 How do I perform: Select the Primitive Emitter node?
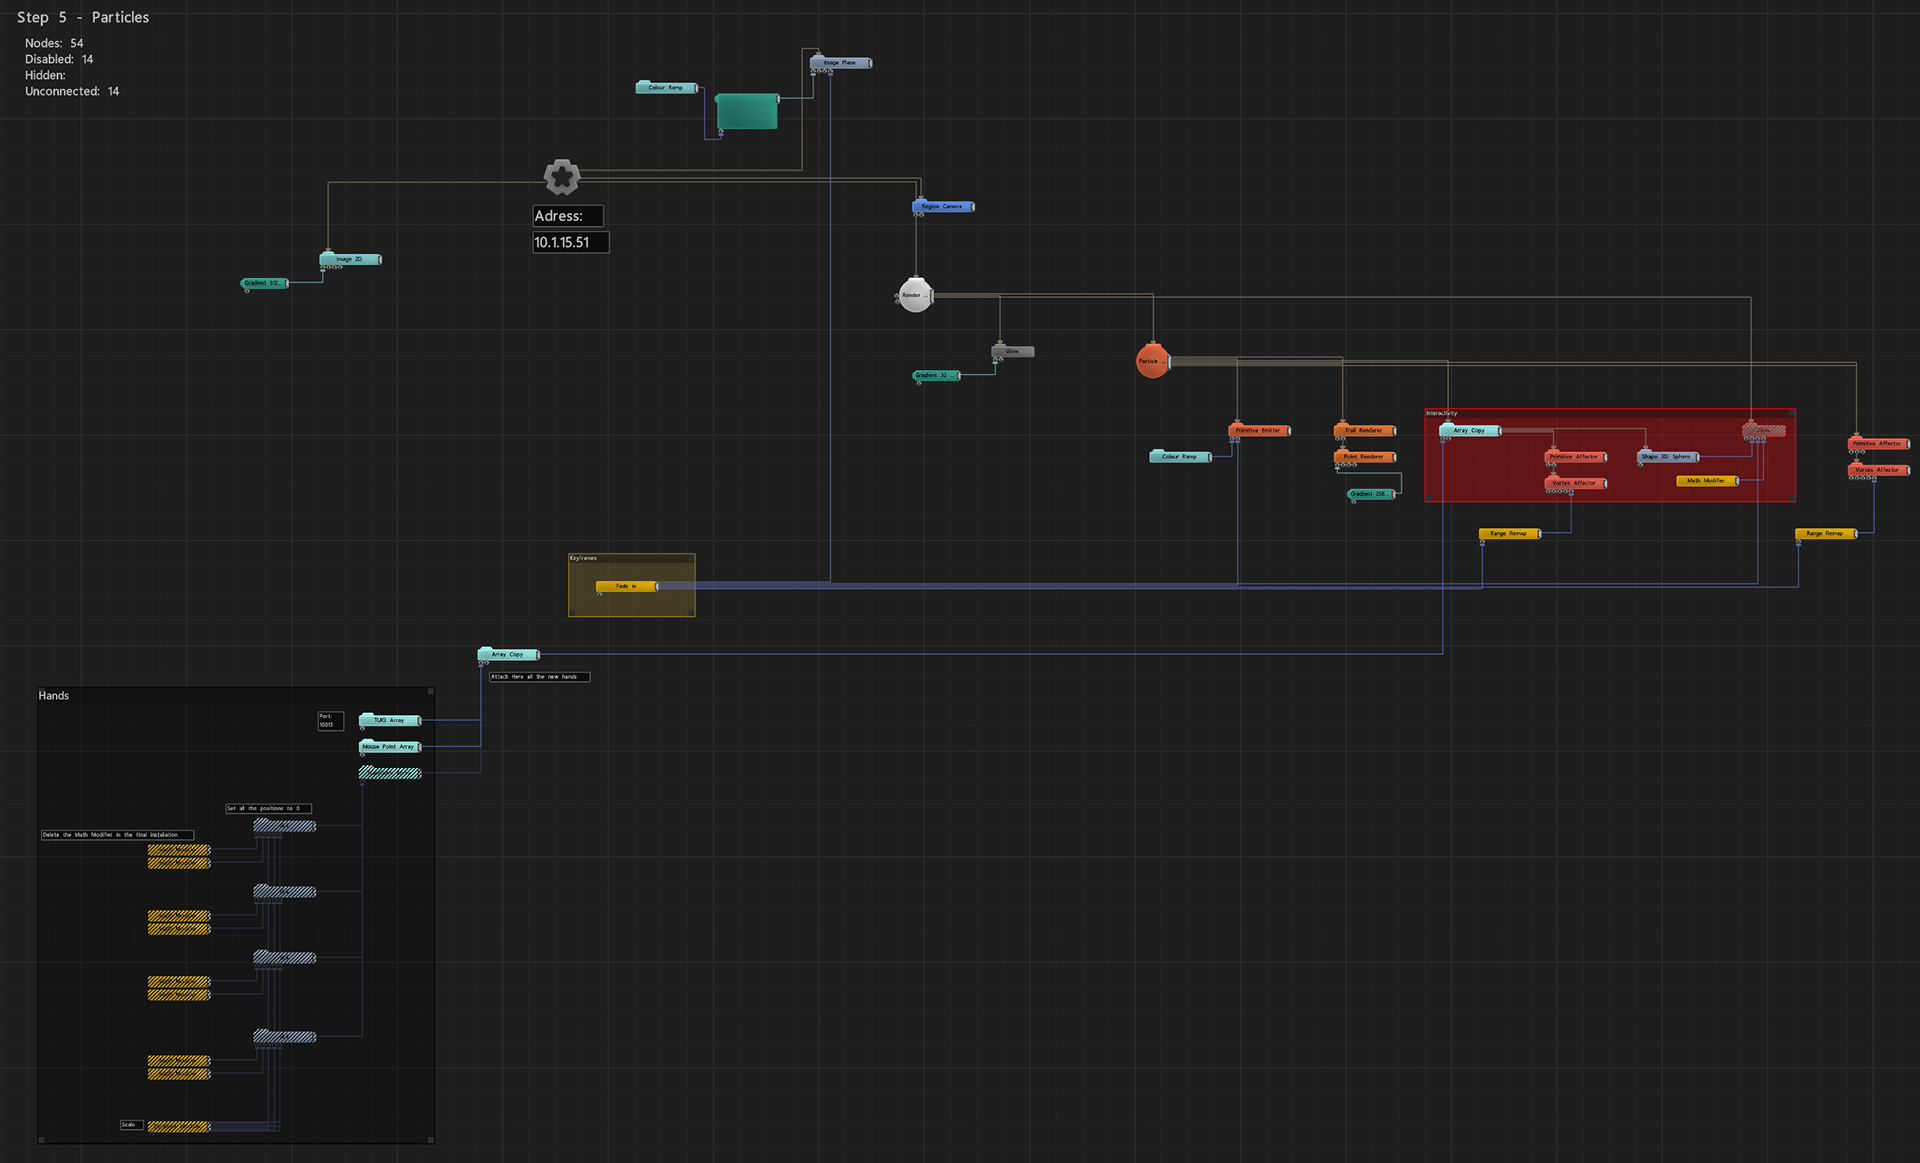click(1258, 431)
